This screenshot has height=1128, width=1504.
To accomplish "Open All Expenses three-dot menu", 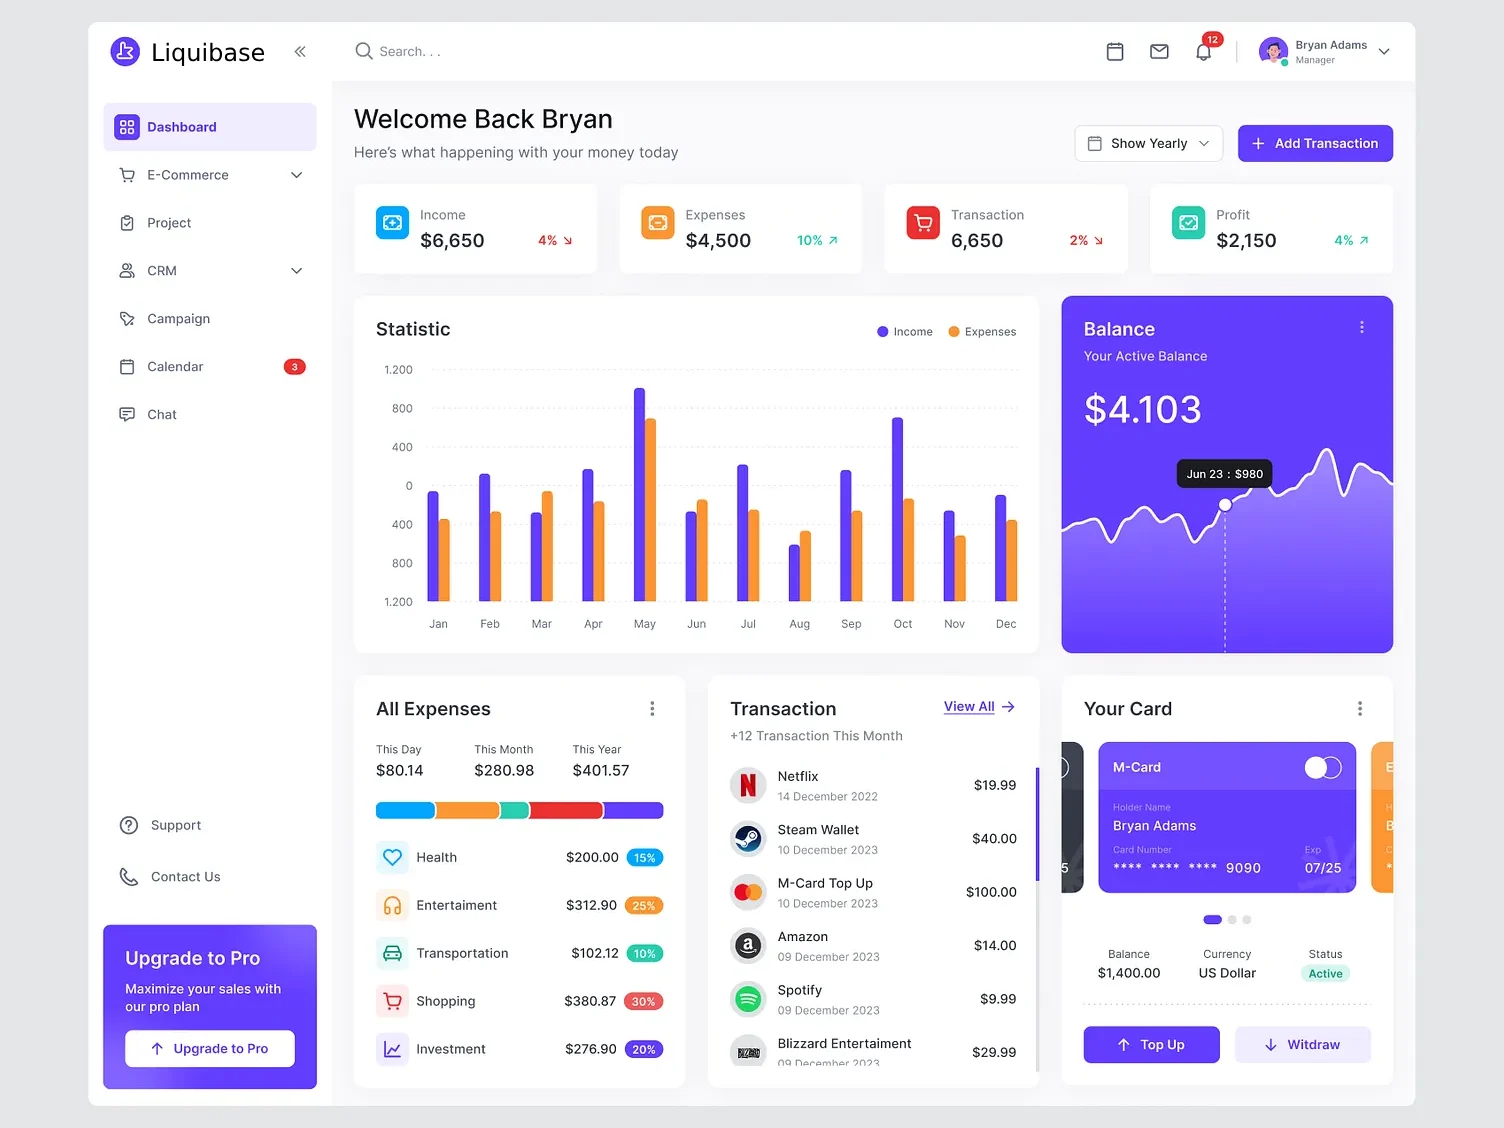I will pos(652,709).
